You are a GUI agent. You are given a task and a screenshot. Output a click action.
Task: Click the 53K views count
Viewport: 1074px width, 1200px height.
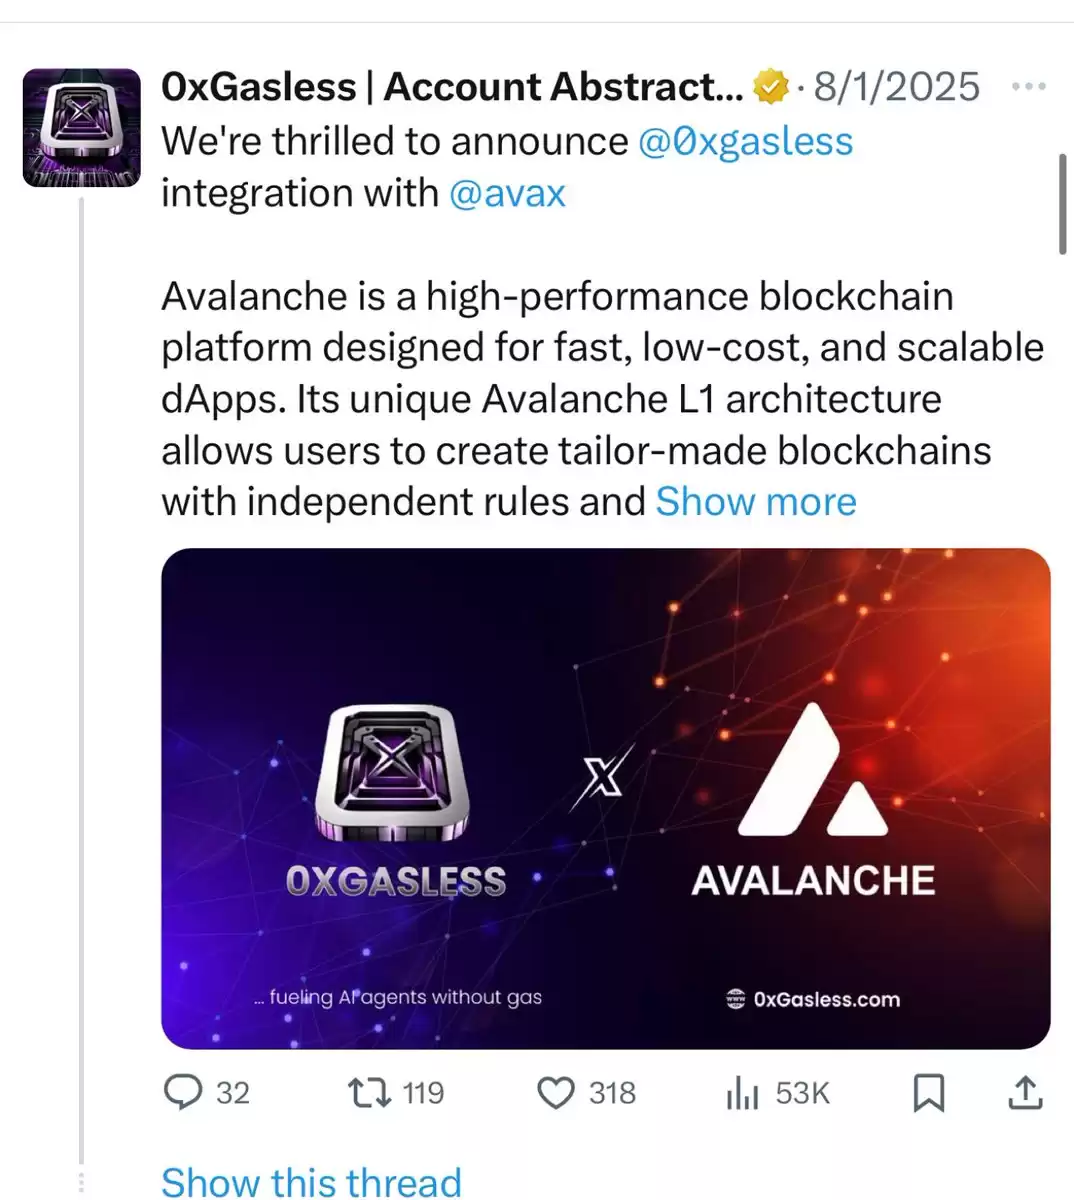pyautogui.click(x=802, y=1093)
